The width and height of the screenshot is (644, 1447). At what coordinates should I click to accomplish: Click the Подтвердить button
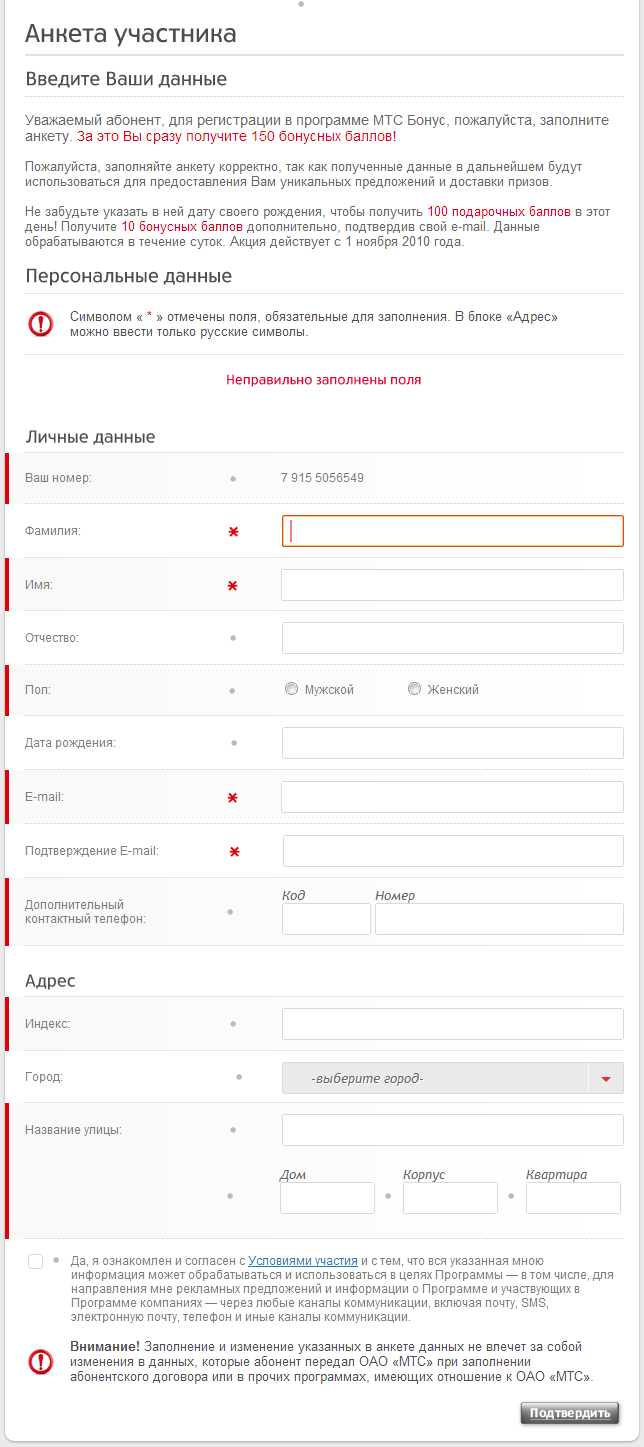570,1413
